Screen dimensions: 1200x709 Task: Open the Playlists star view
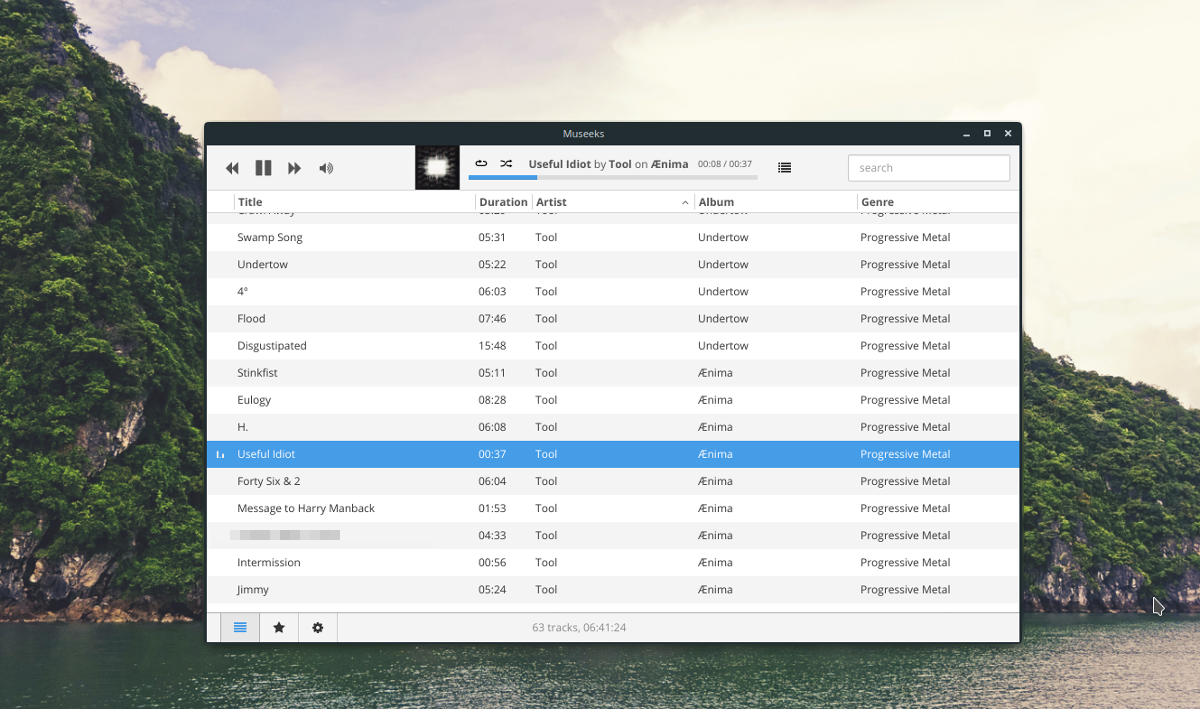[x=278, y=627]
